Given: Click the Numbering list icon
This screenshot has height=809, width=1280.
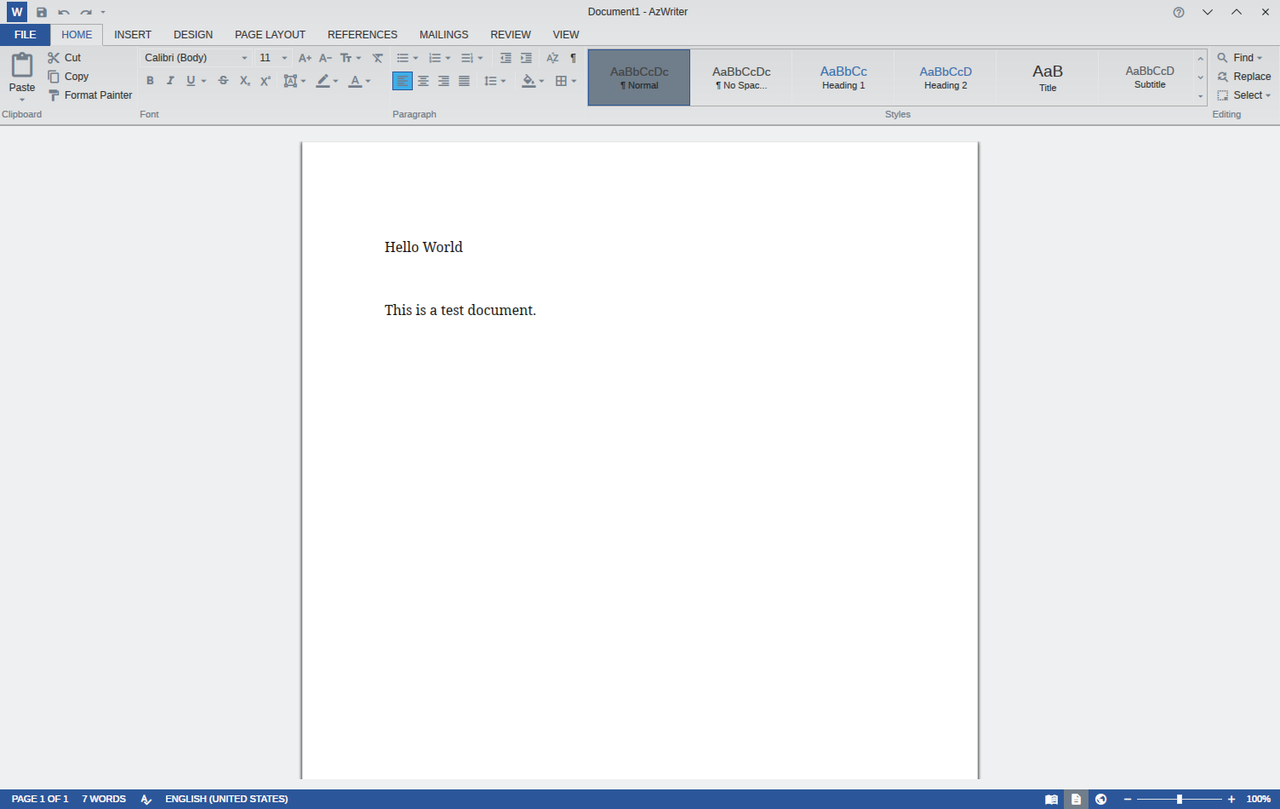Looking at the screenshot, I should click(x=434, y=58).
